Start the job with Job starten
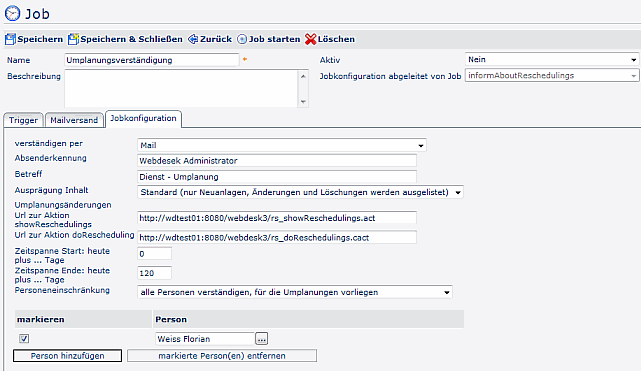641x371 pixels. [274, 39]
